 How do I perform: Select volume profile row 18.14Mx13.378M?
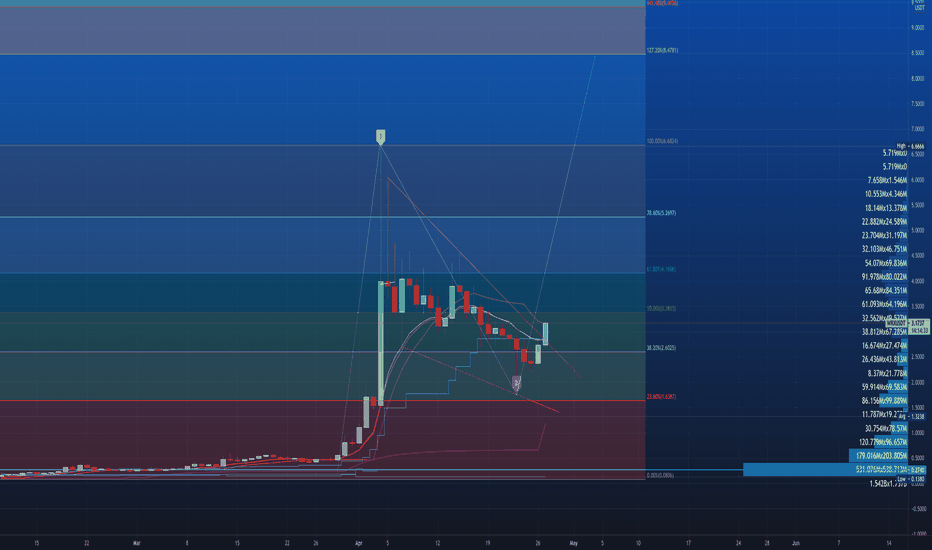[886, 208]
